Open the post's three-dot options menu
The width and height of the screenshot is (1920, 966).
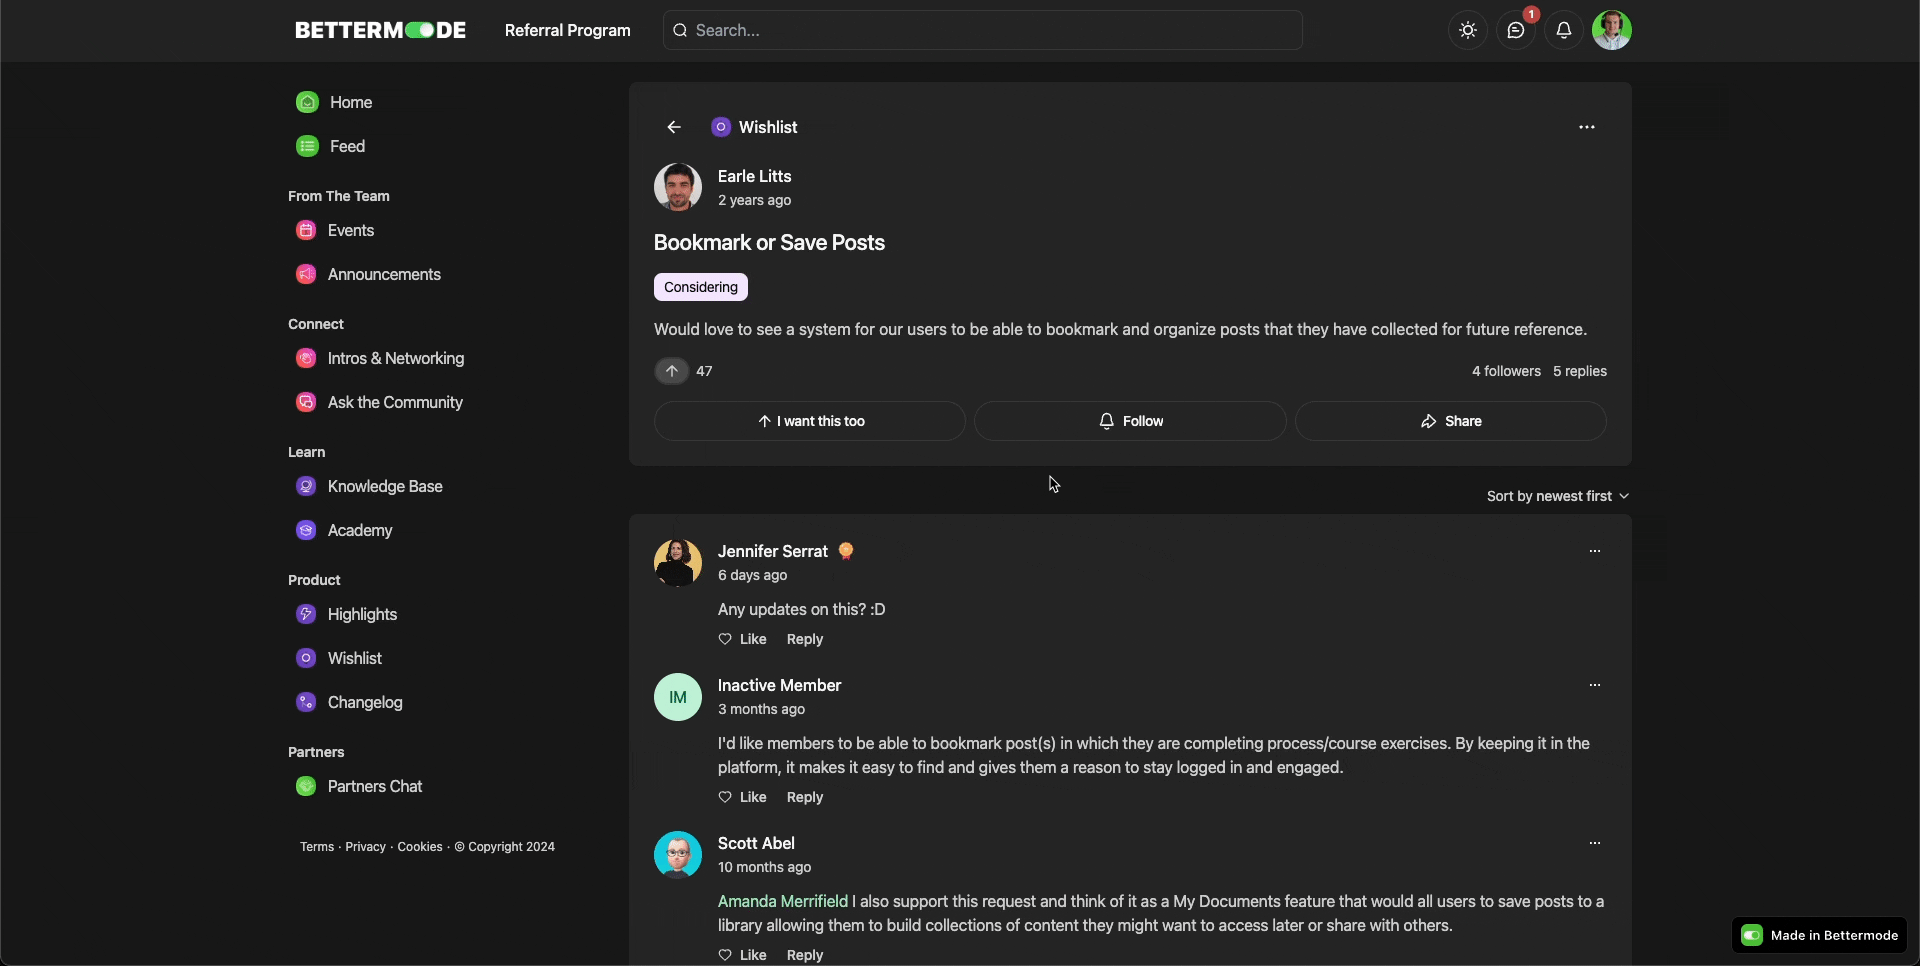pyautogui.click(x=1586, y=128)
